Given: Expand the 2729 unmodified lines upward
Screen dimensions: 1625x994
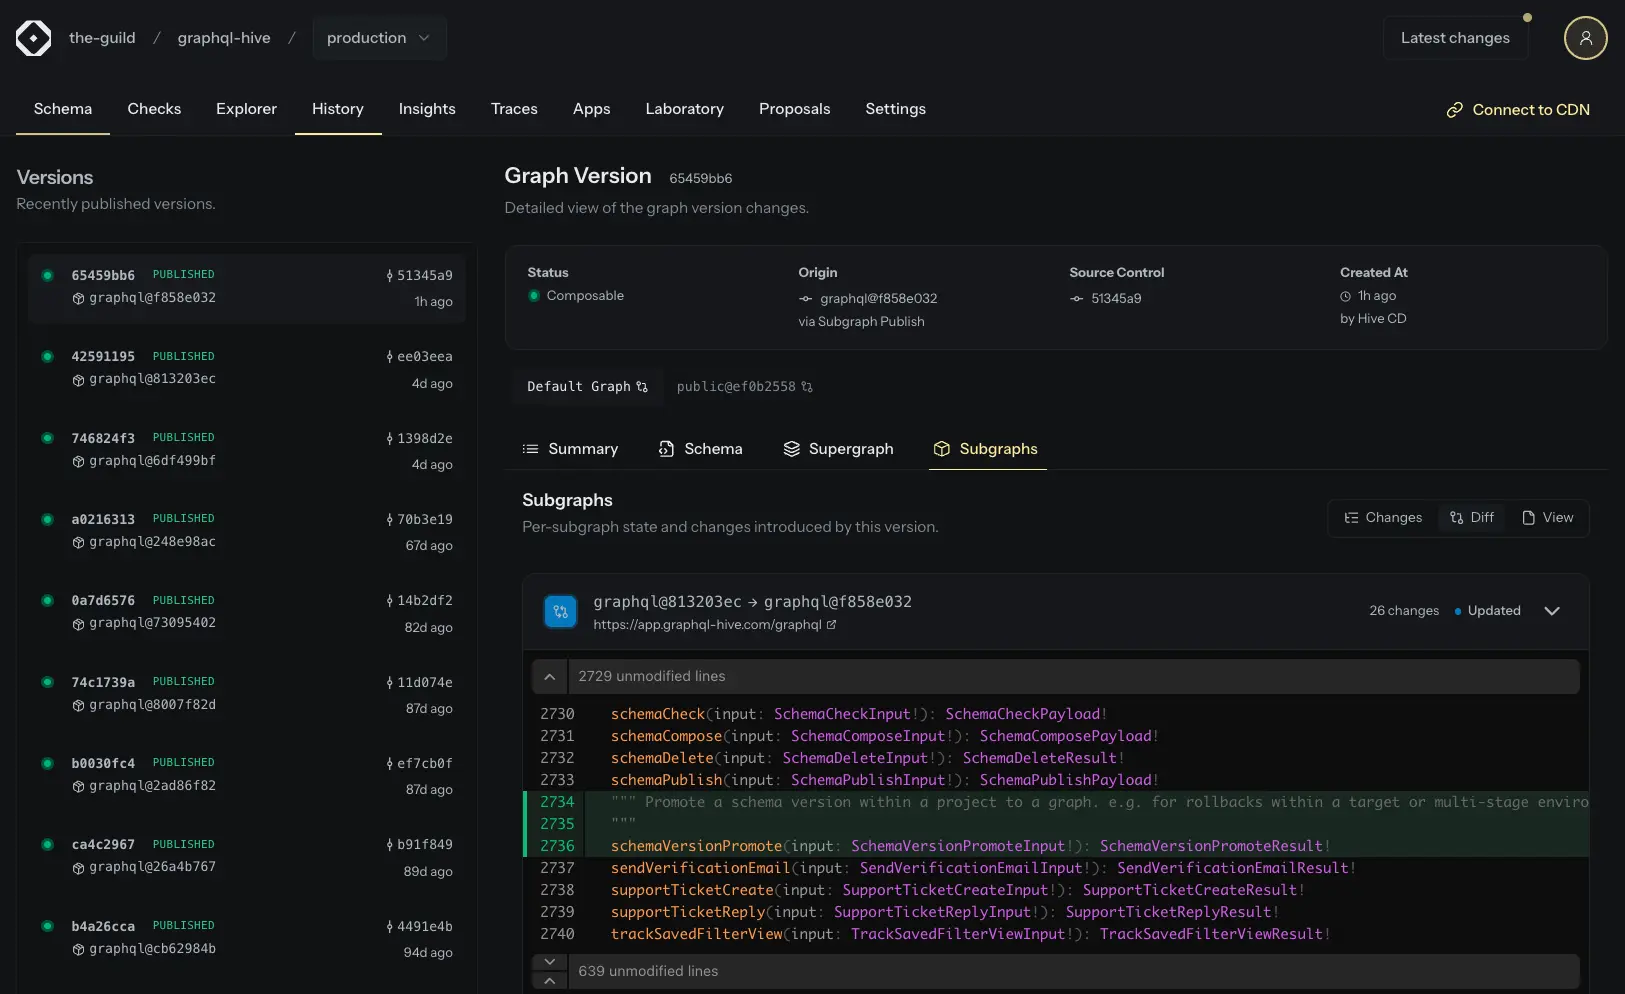Looking at the screenshot, I should pos(549,677).
